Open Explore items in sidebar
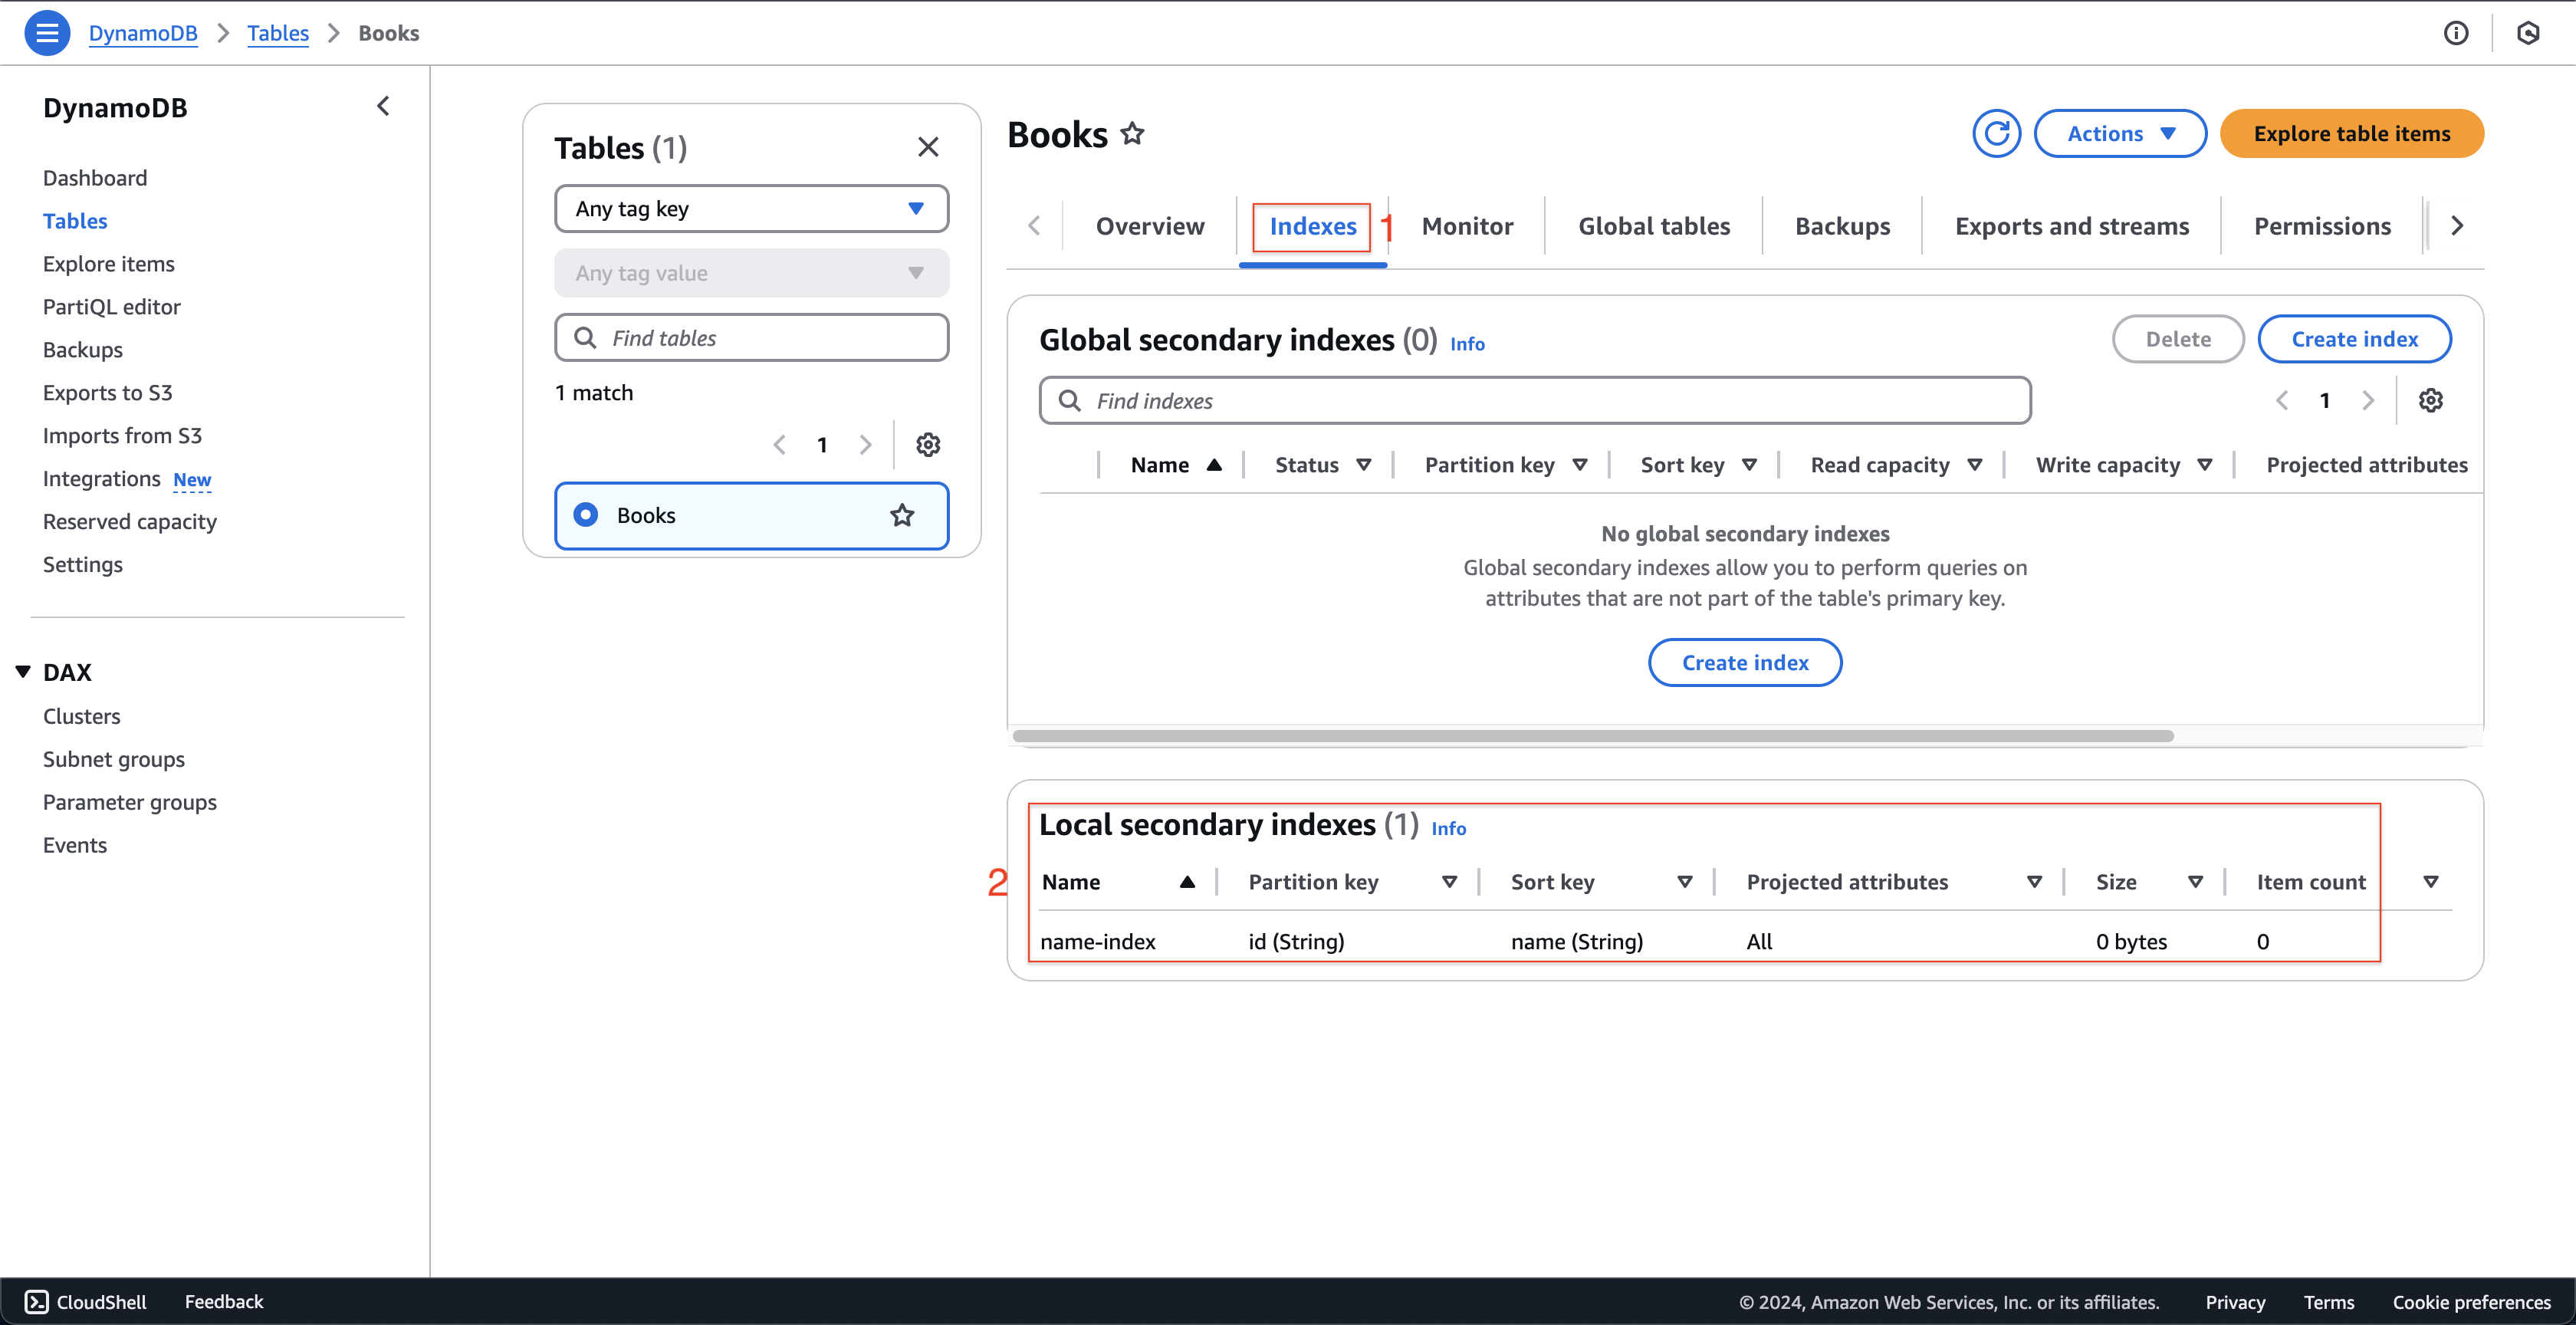 click(108, 263)
